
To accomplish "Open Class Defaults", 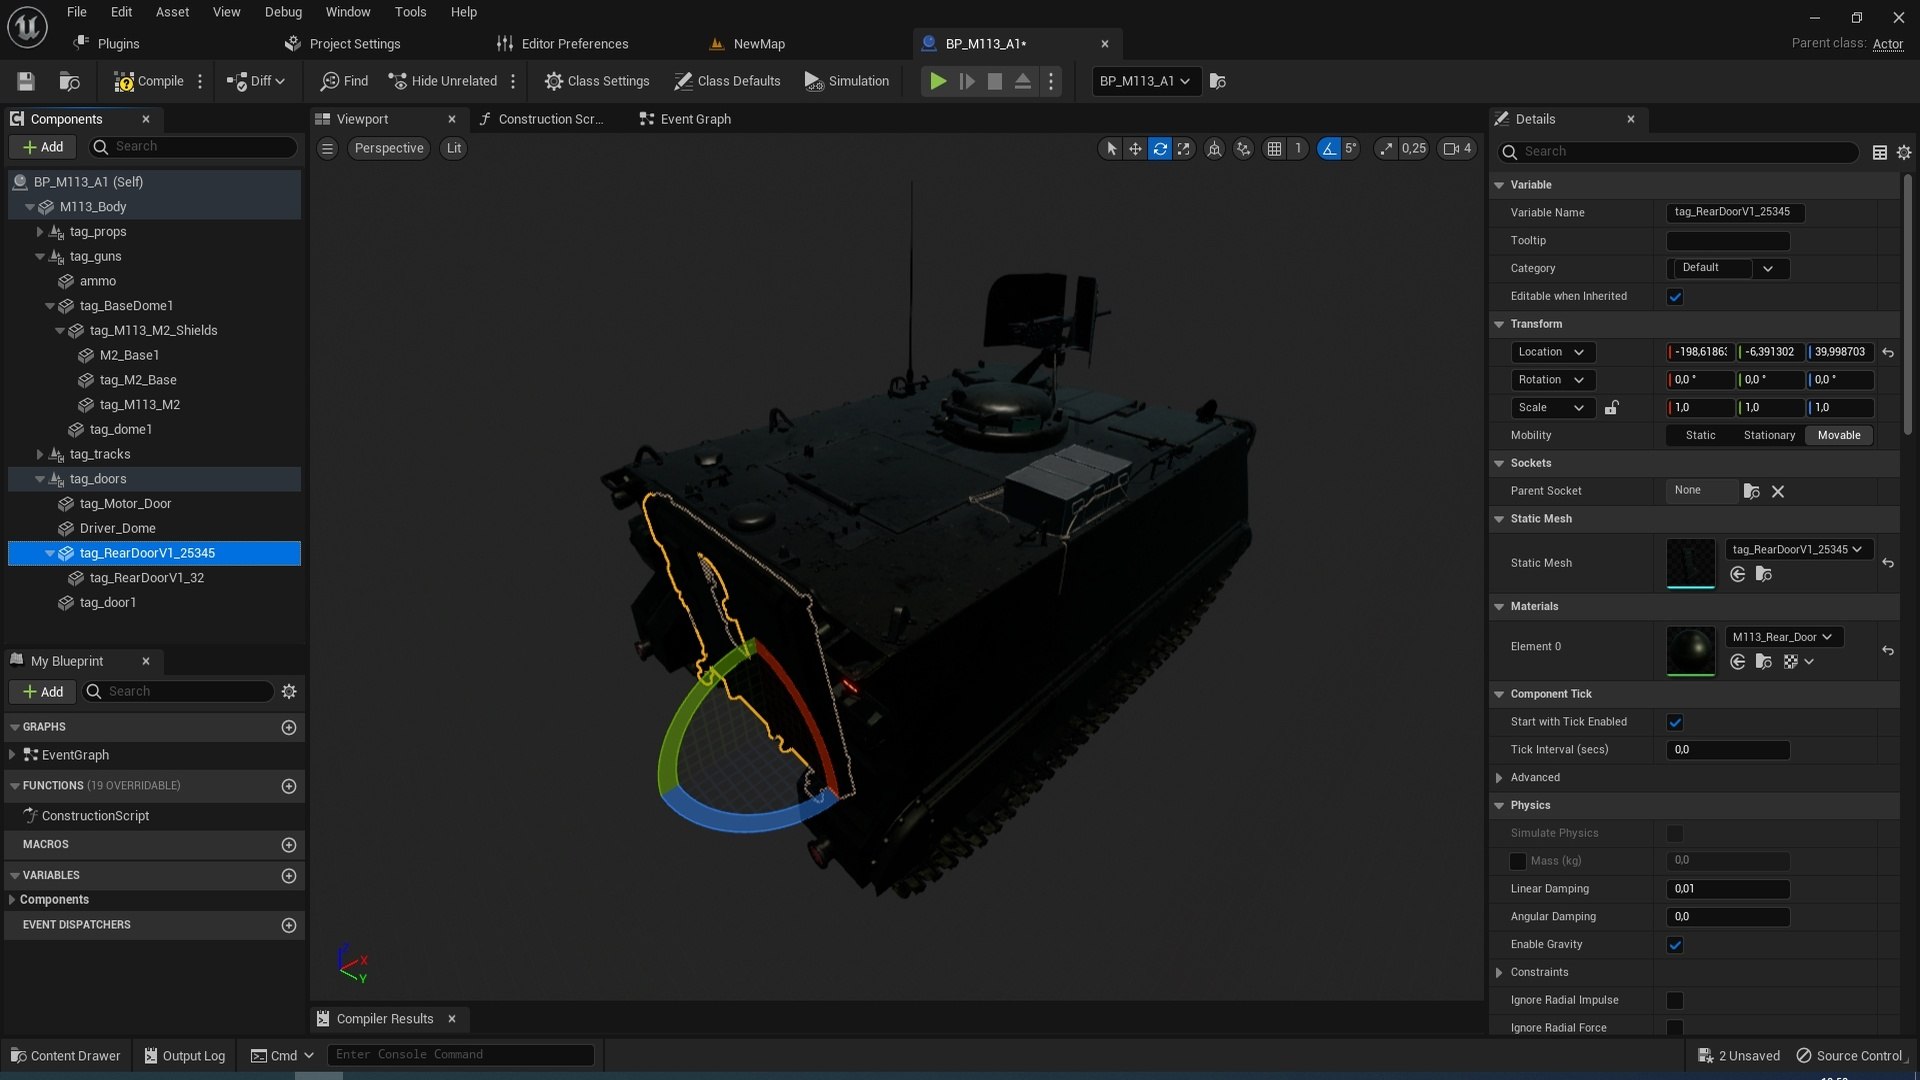I will point(727,81).
